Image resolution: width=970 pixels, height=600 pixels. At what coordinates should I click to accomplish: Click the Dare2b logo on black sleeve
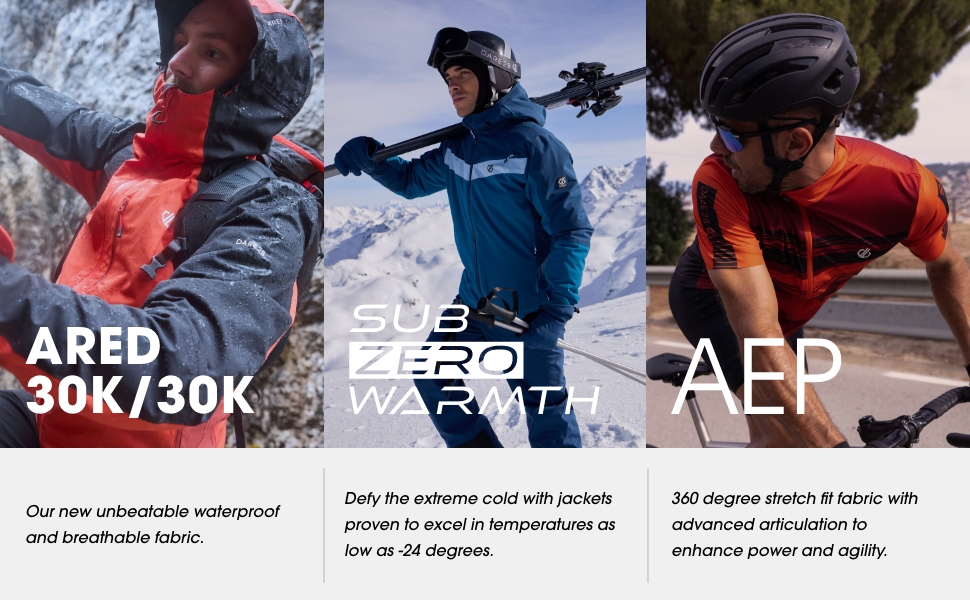tap(250, 247)
